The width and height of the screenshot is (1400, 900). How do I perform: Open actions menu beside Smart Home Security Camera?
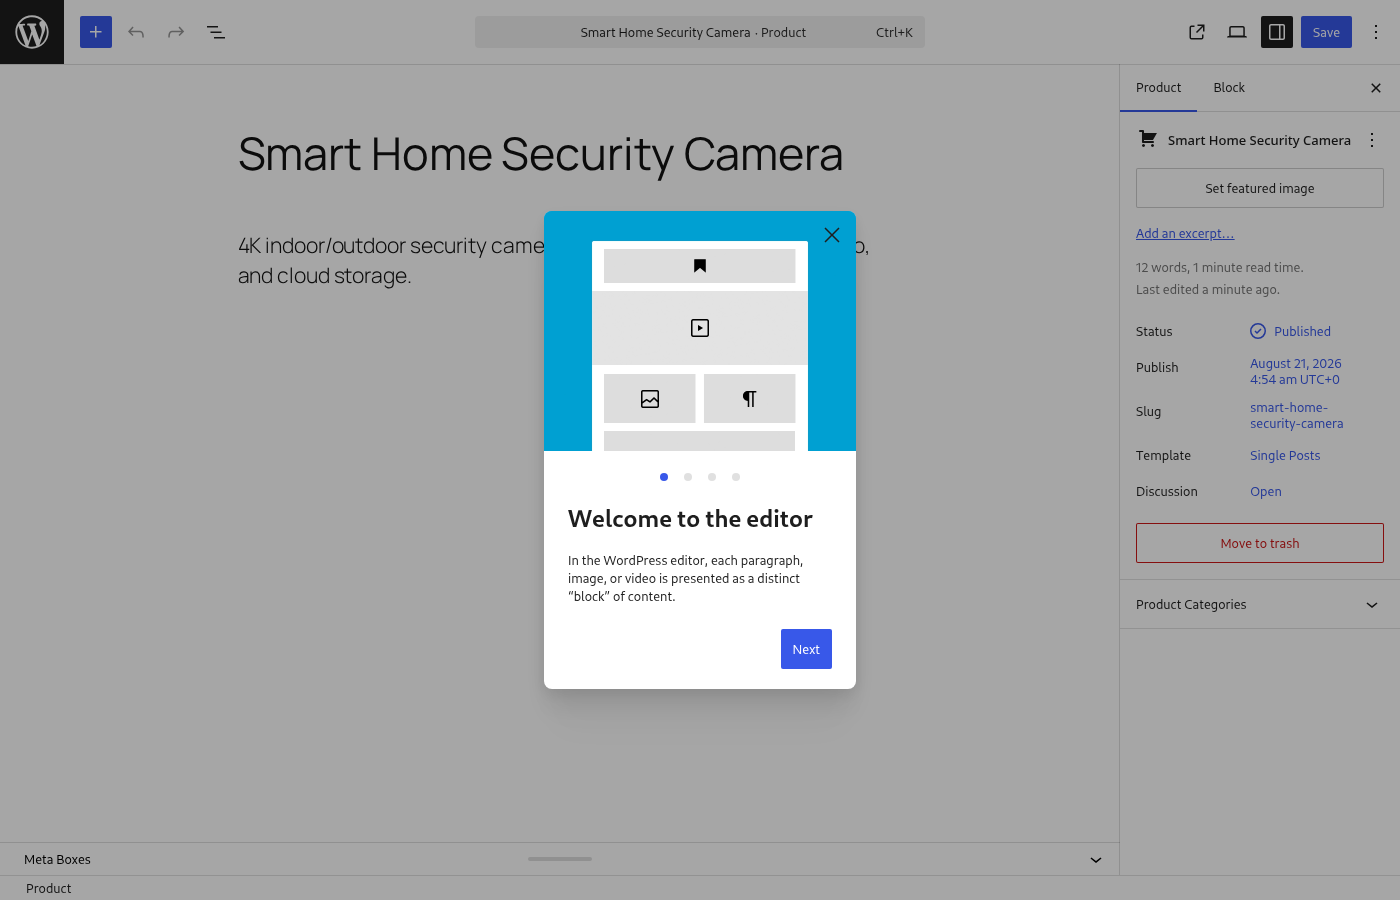(x=1372, y=140)
